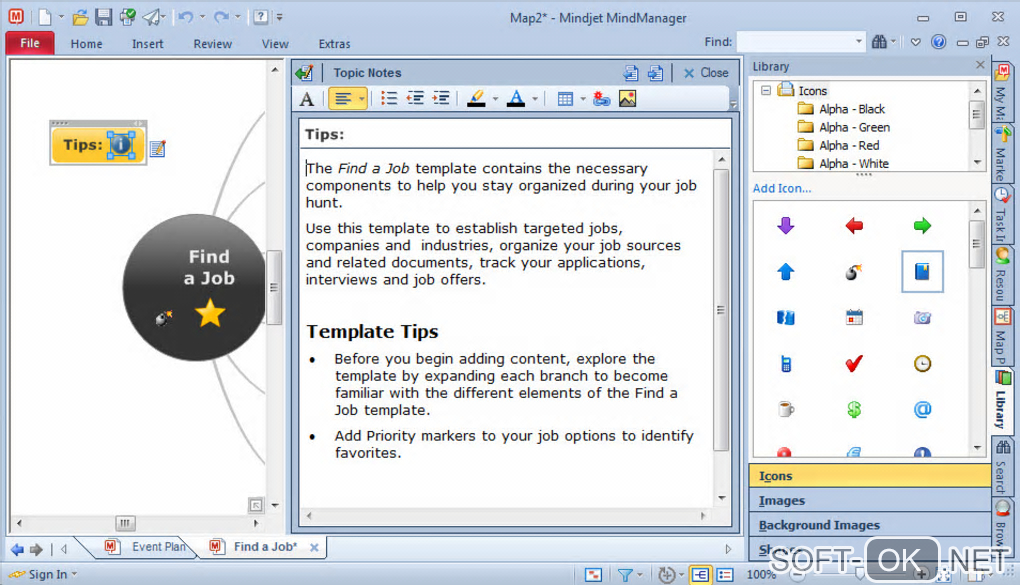Apply blue font color 'A' button

(x=516, y=99)
